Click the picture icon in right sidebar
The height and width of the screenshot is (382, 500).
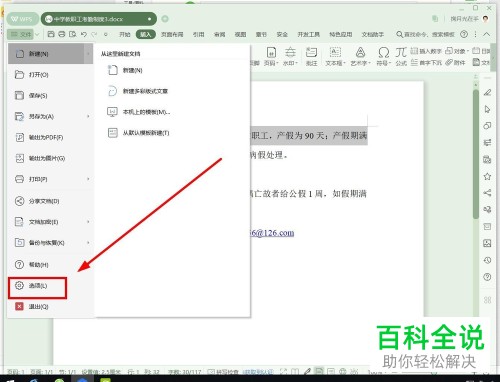click(487, 243)
